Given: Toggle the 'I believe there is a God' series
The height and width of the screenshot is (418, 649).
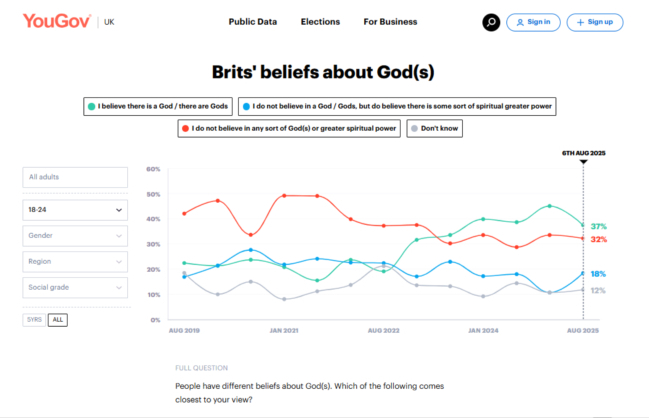Looking at the screenshot, I should (161, 104).
